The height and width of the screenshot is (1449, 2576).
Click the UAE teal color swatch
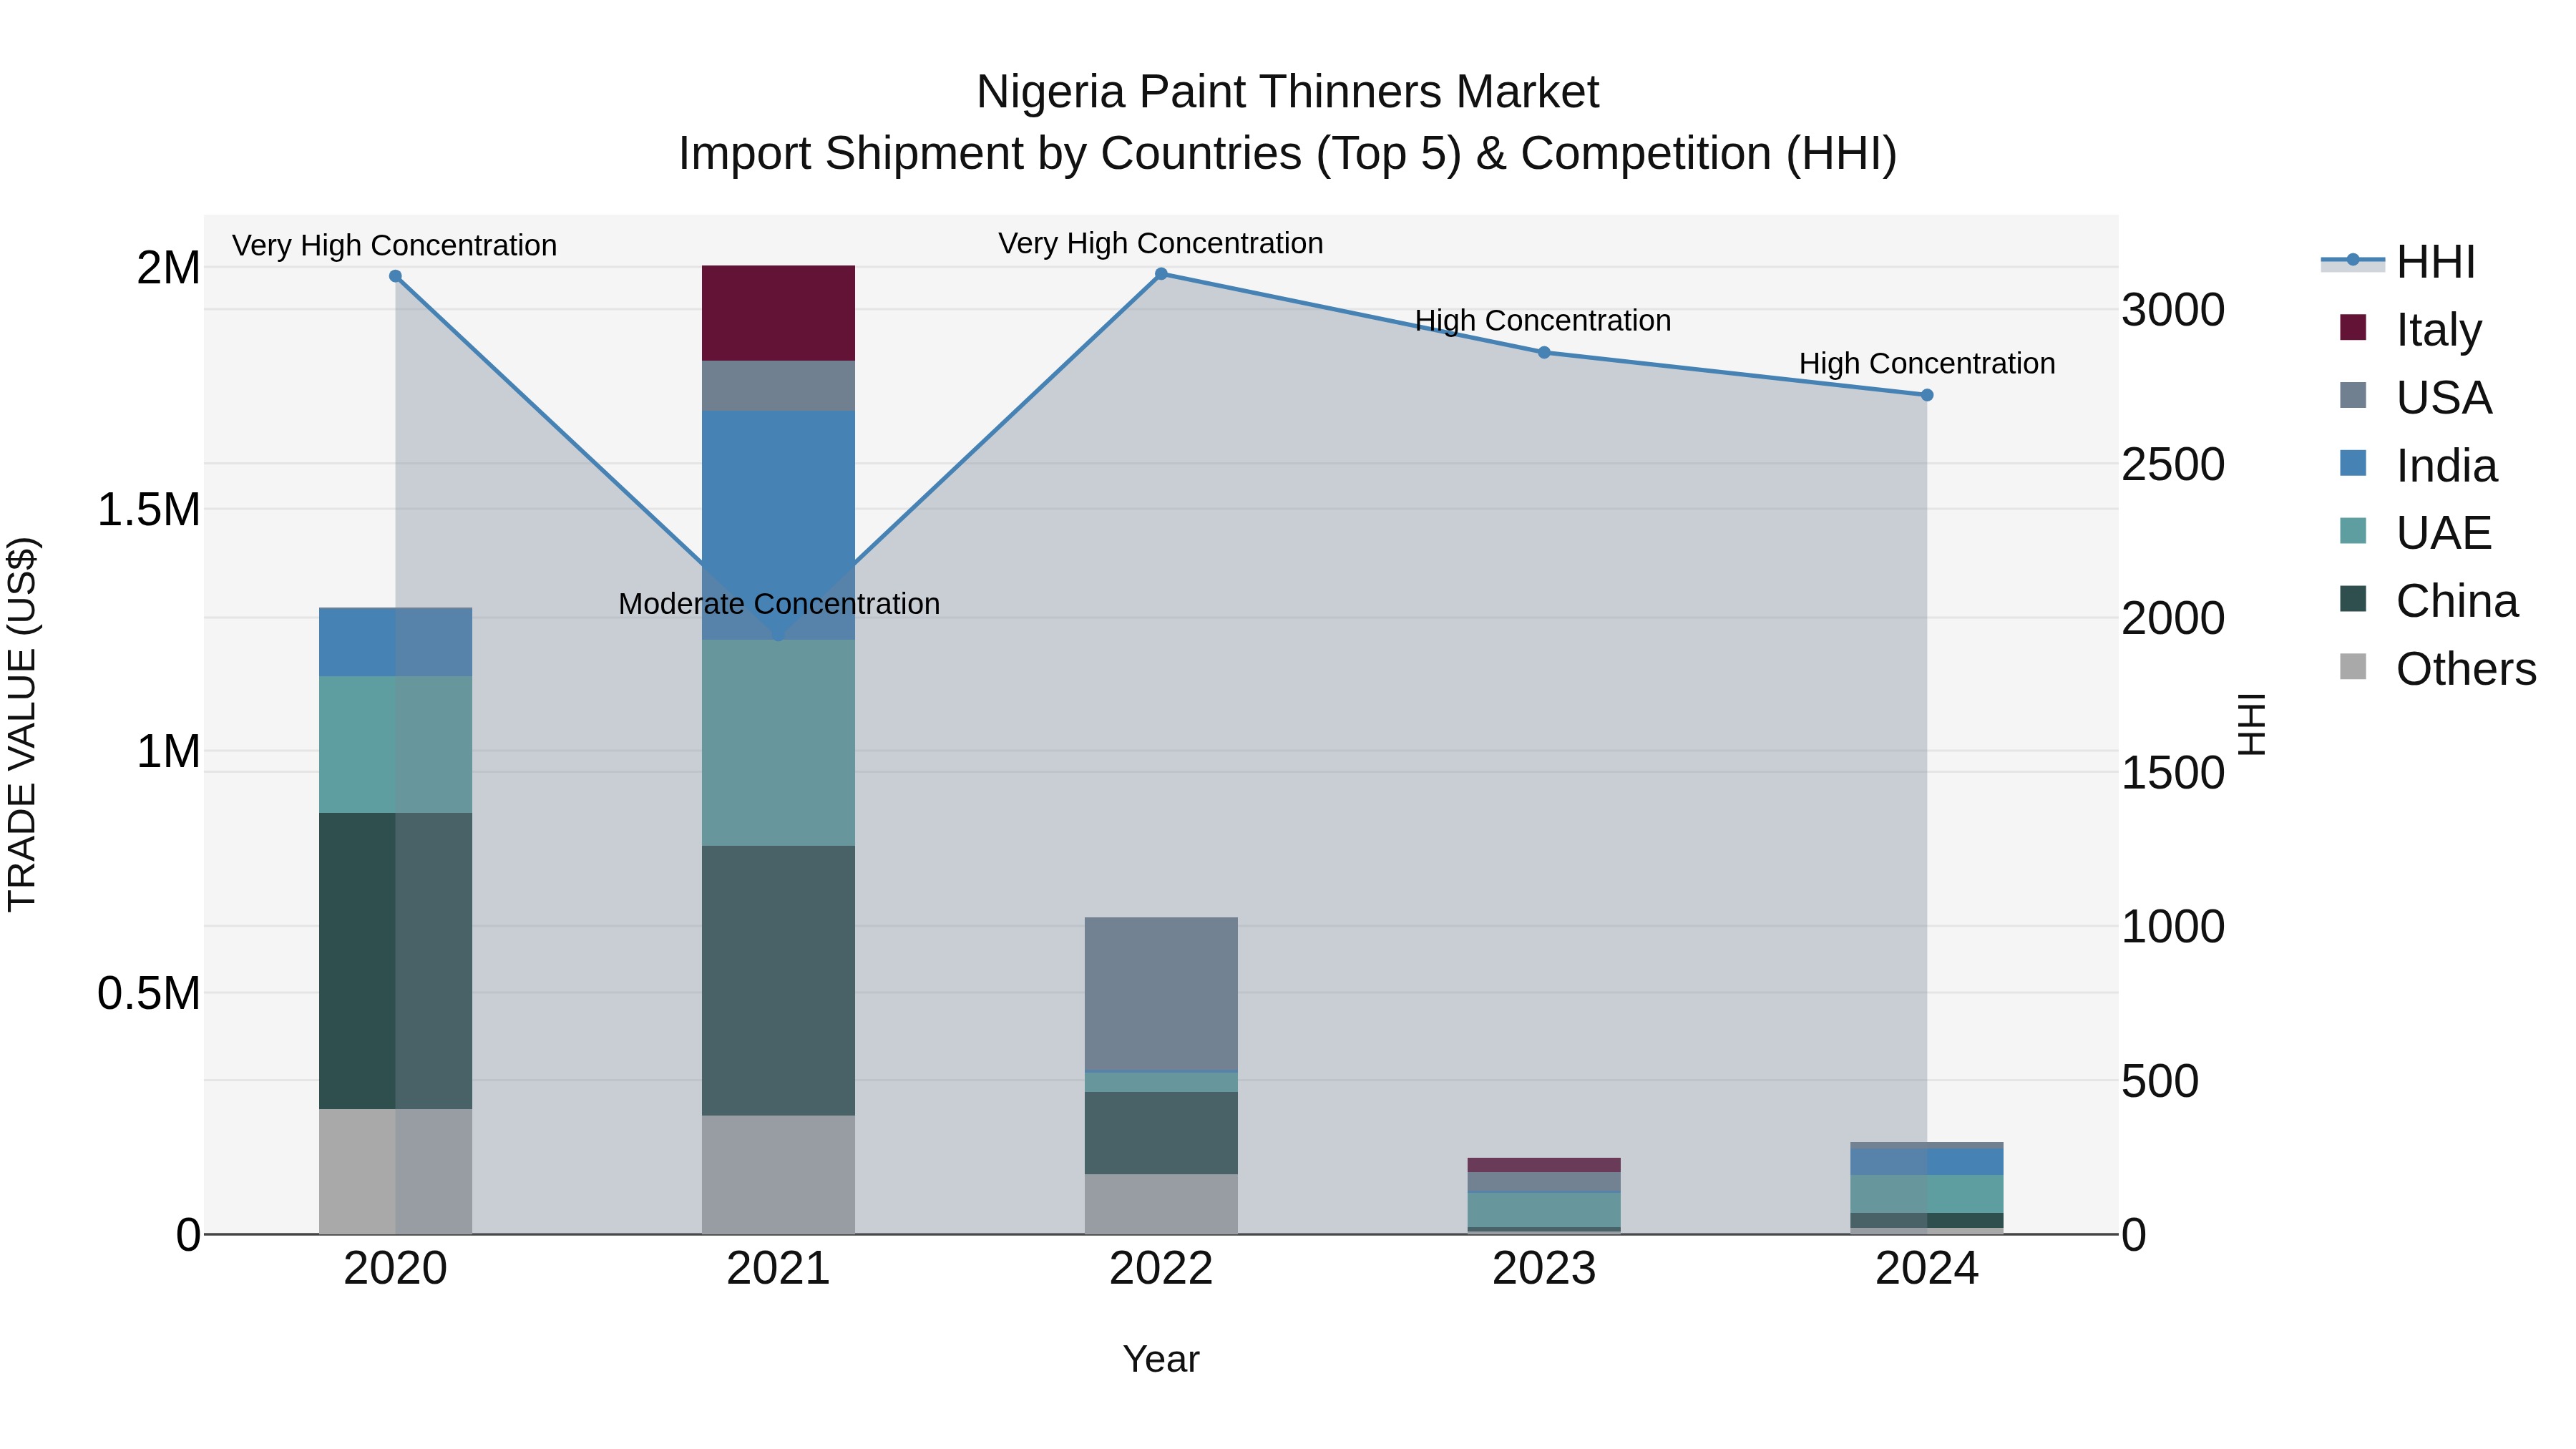click(2353, 530)
